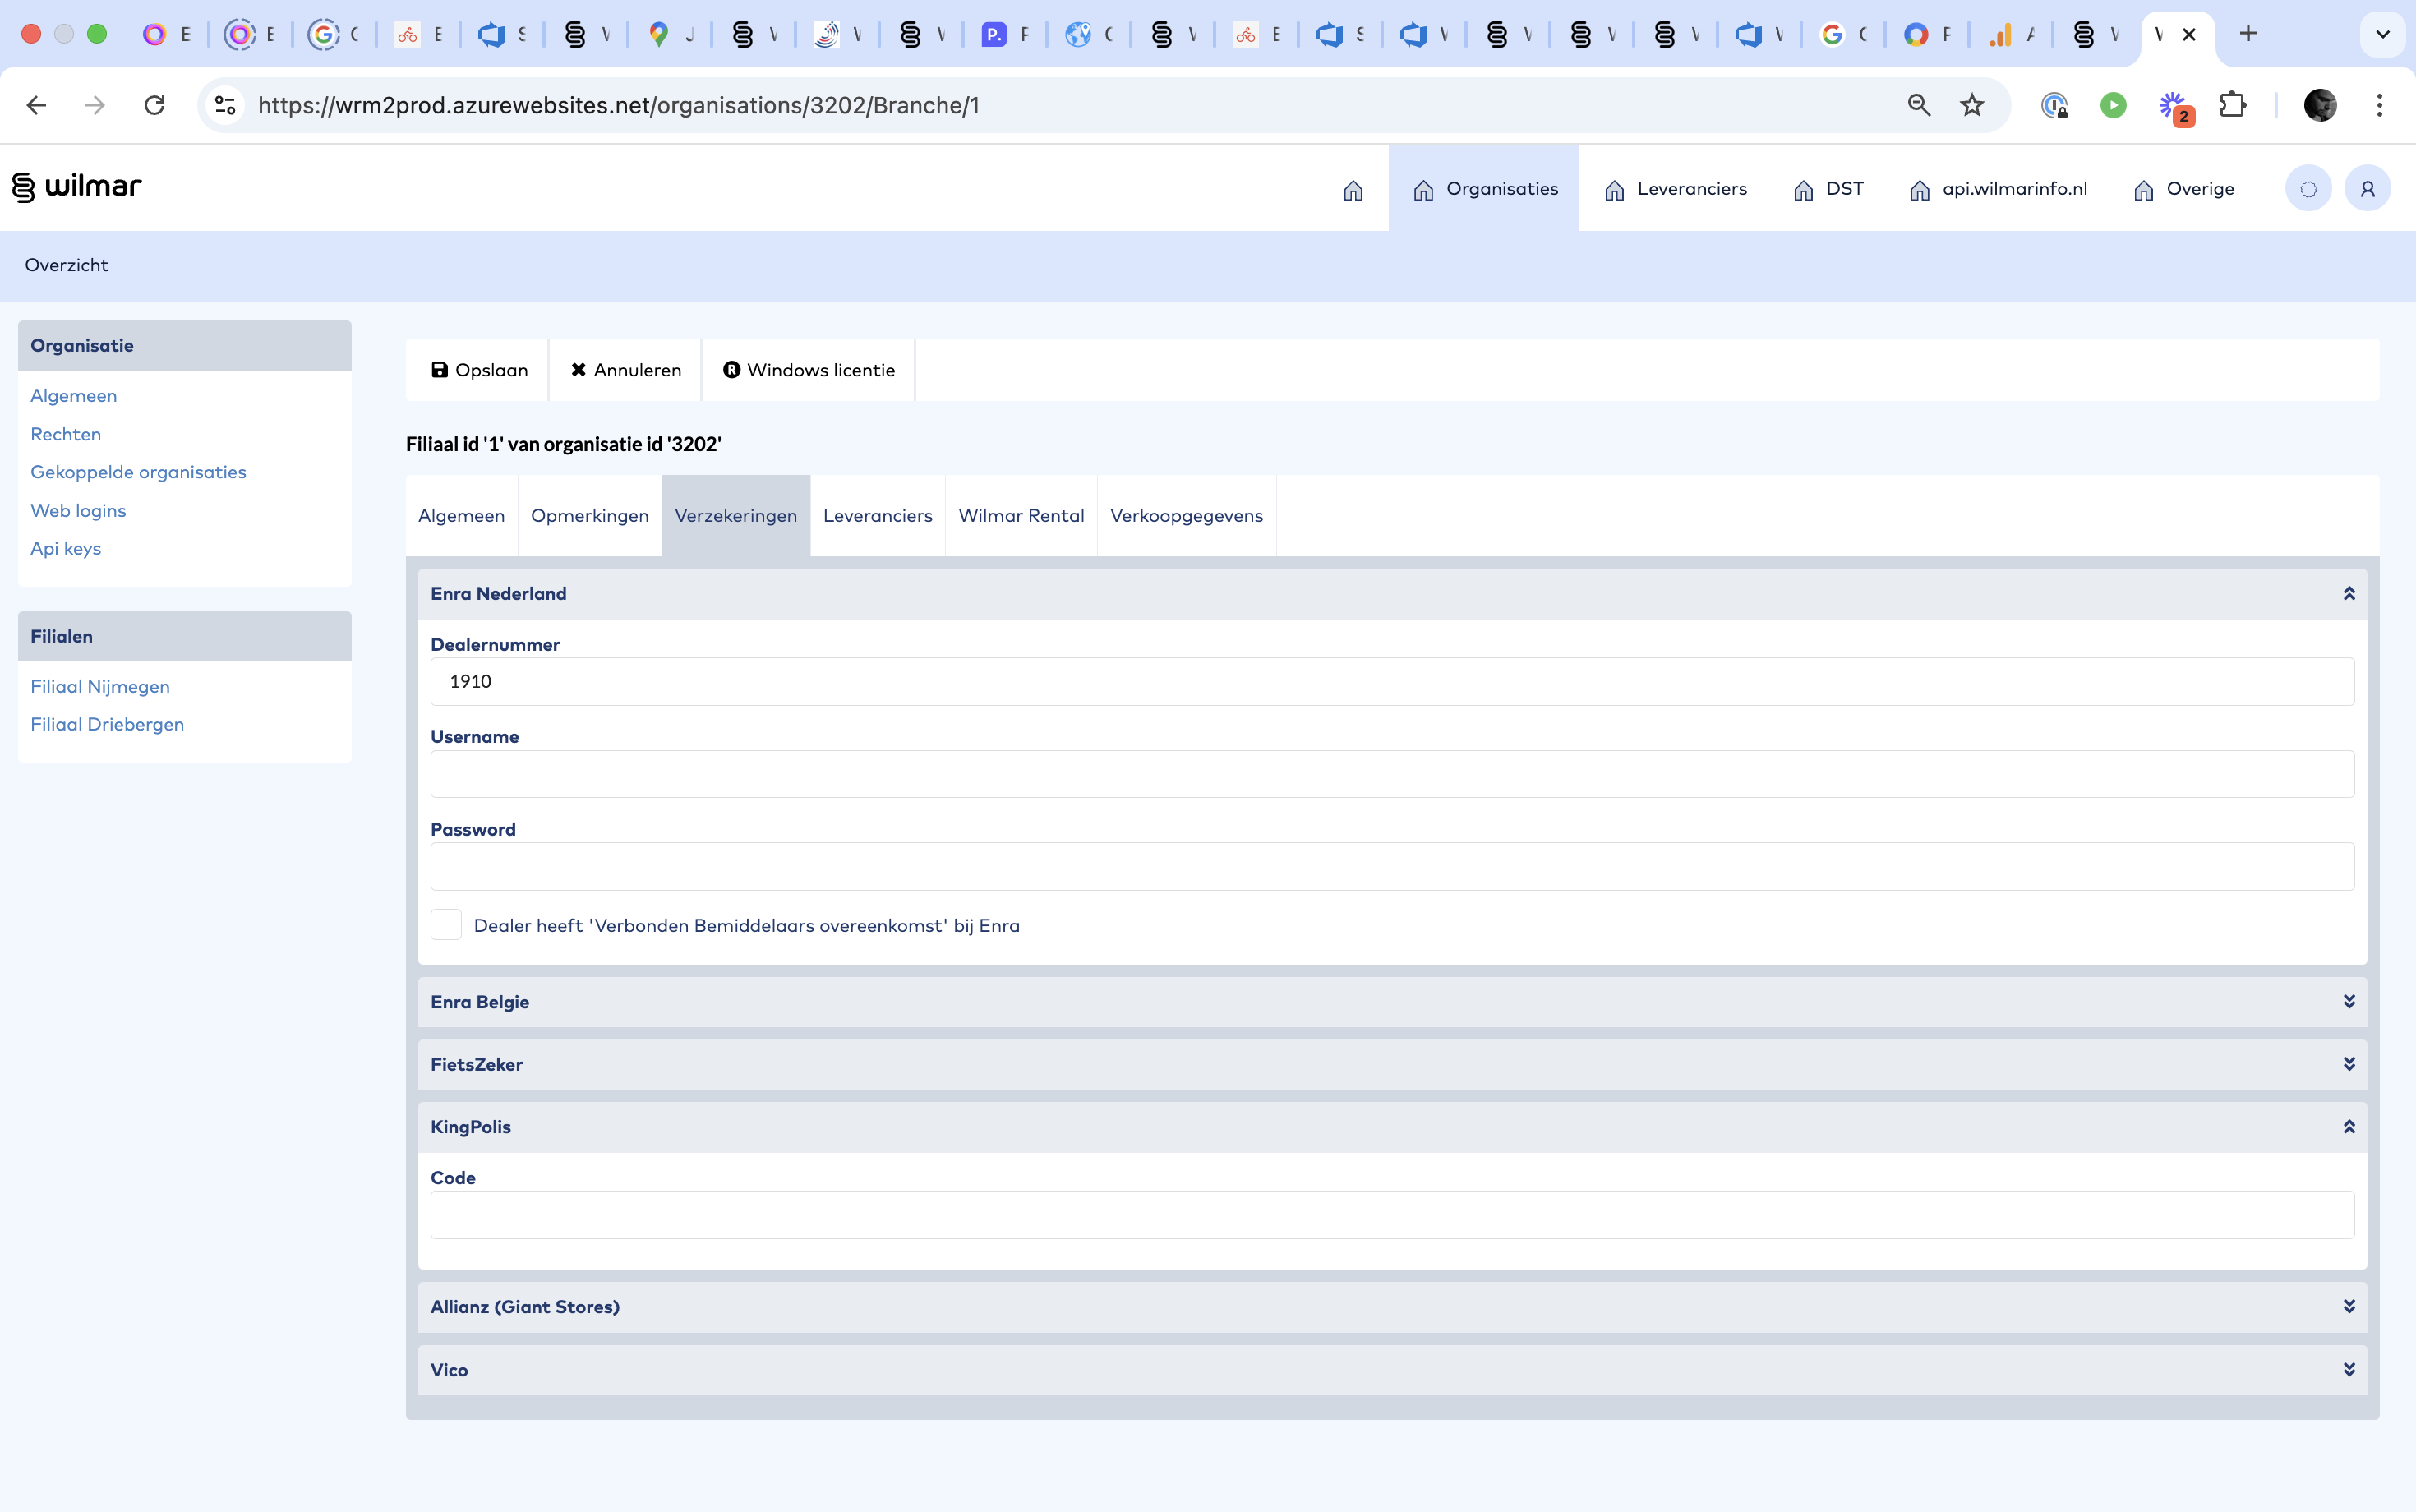Expand the FietsZeker section

point(2349,1064)
